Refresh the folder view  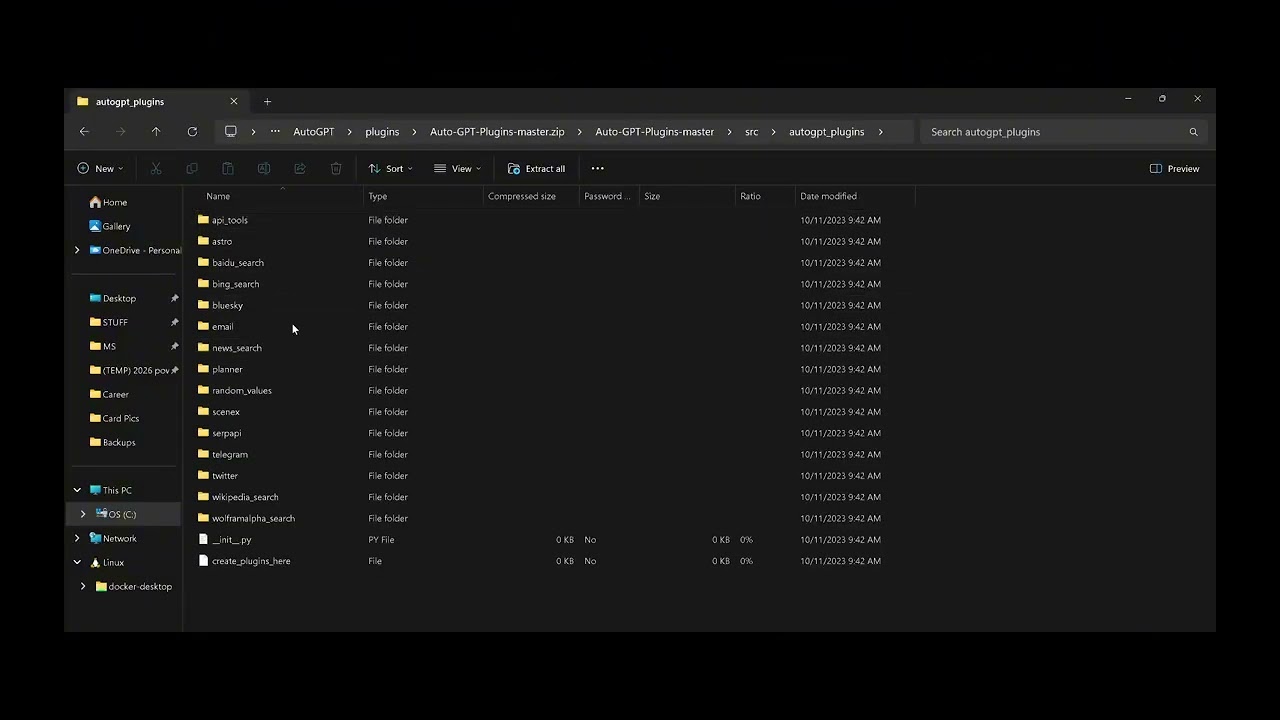pyautogui.click(x=192, y=132)
